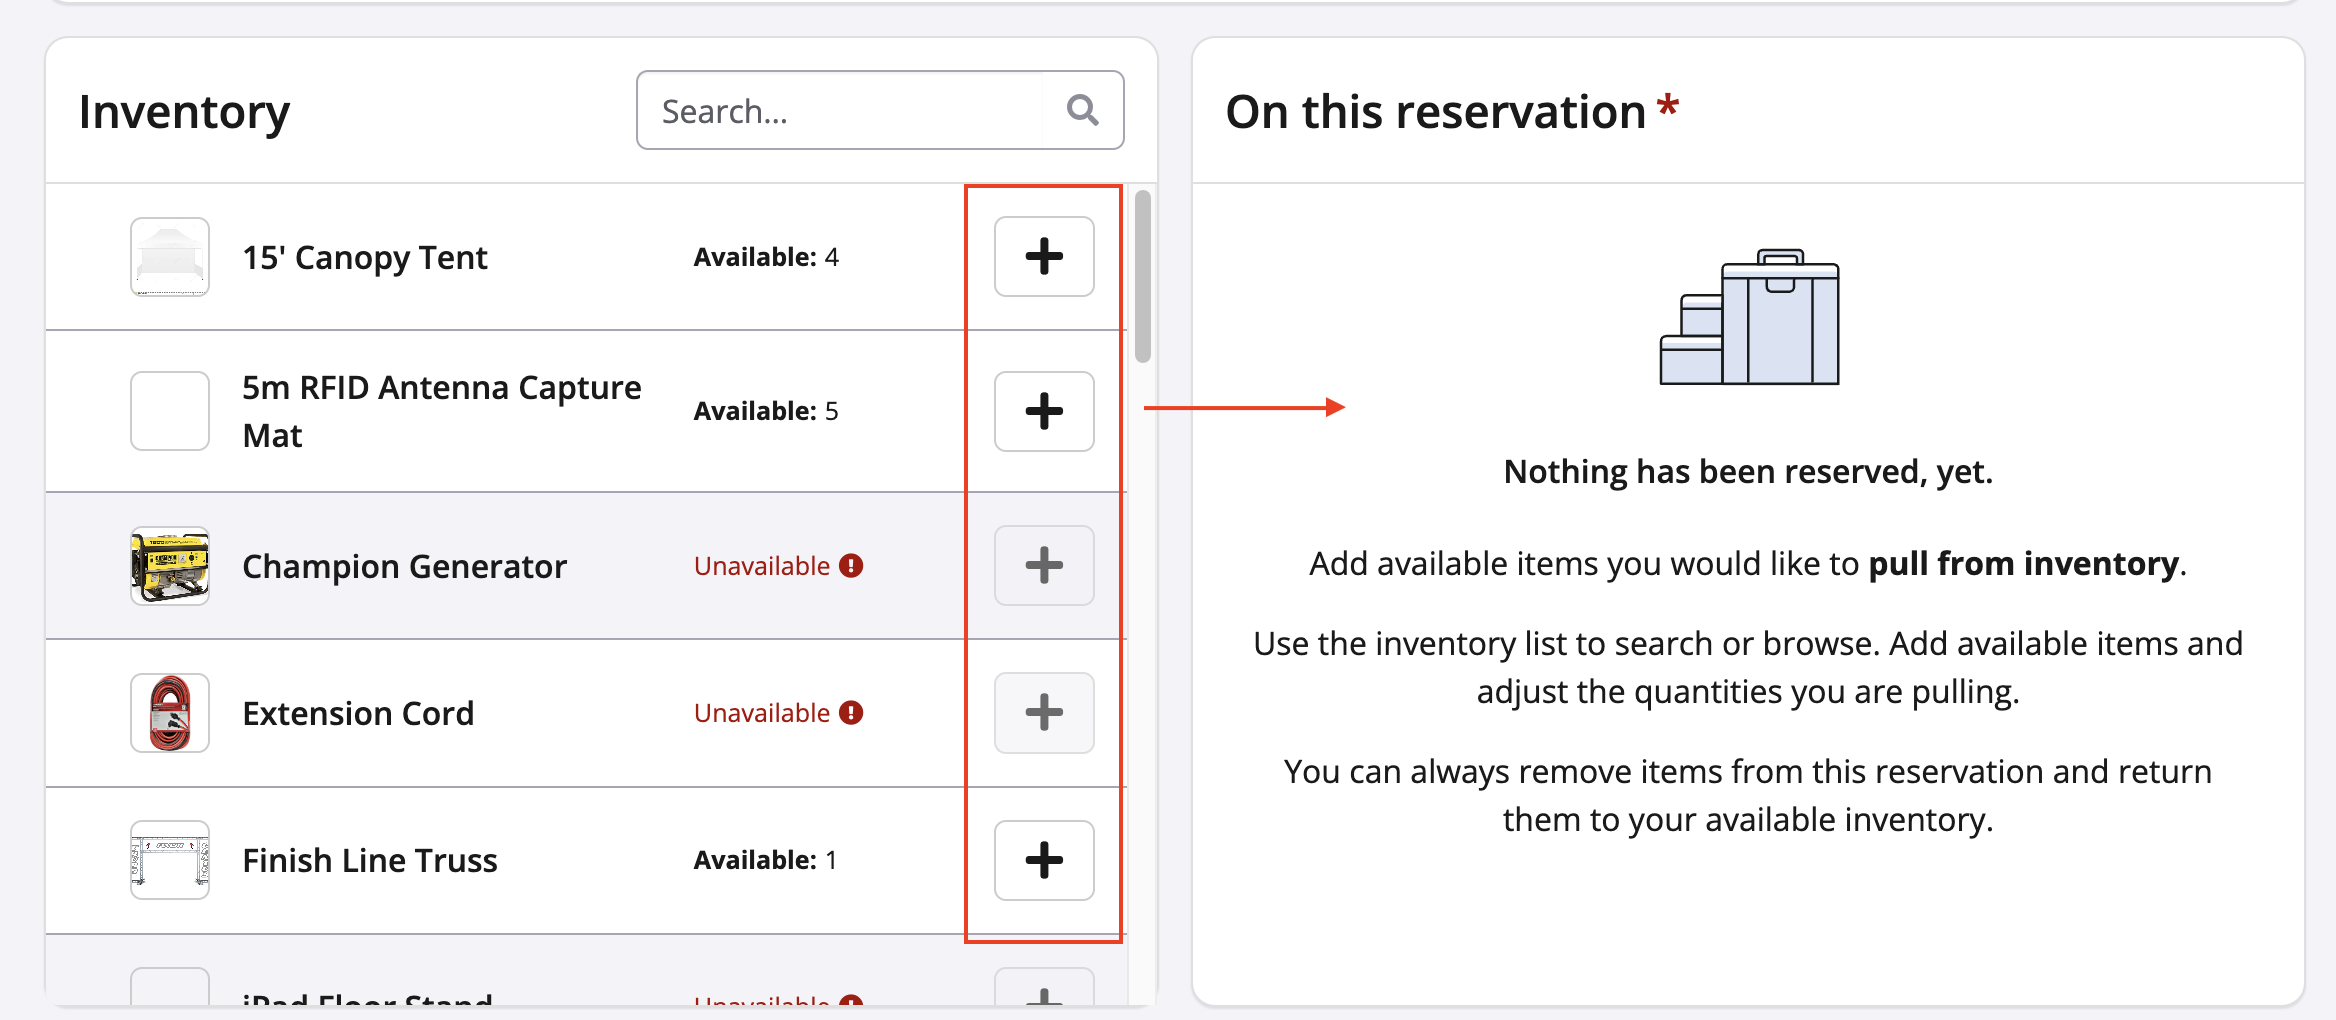
Task: Select the Champion Generator thumbnail image
Action: click(x=170, y=566)
